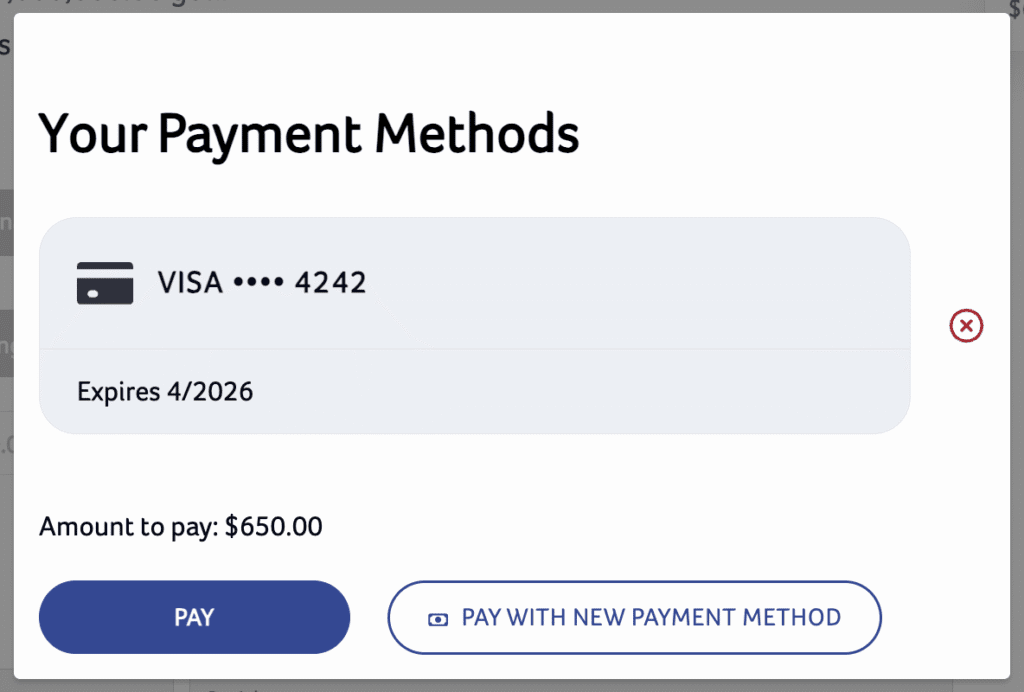
Task: Click the divider line inside the saved card
Action: point(474,348)
